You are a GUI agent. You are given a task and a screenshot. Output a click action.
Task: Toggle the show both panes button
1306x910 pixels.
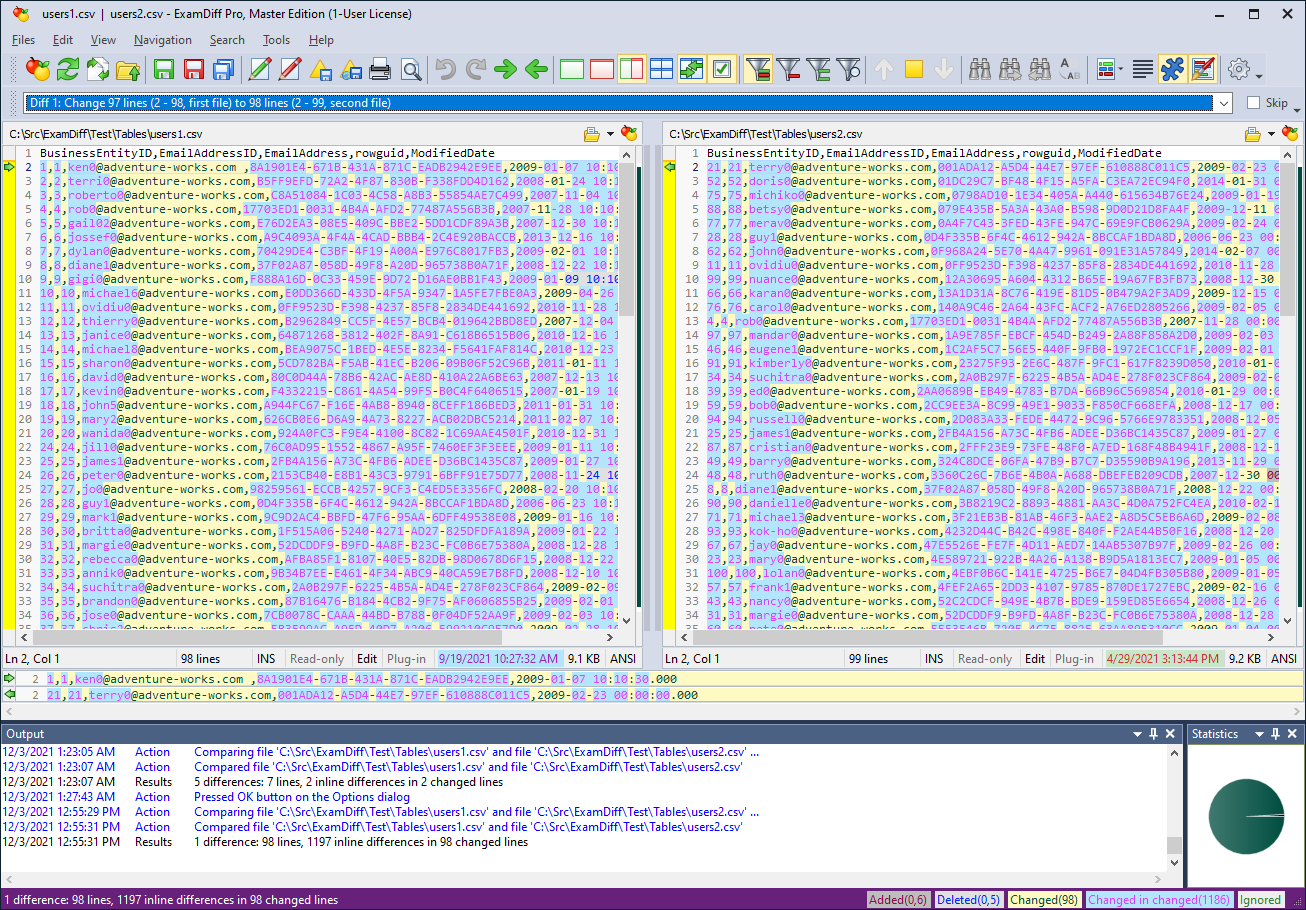pyautogui.click(x=632, y=69)
